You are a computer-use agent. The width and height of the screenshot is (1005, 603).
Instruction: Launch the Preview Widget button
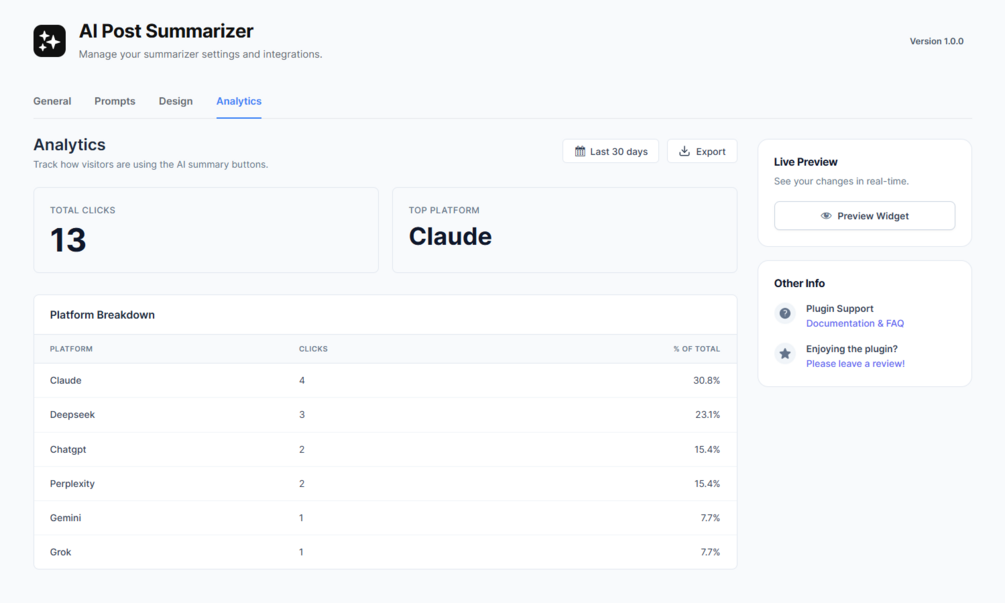click(864, 216)
